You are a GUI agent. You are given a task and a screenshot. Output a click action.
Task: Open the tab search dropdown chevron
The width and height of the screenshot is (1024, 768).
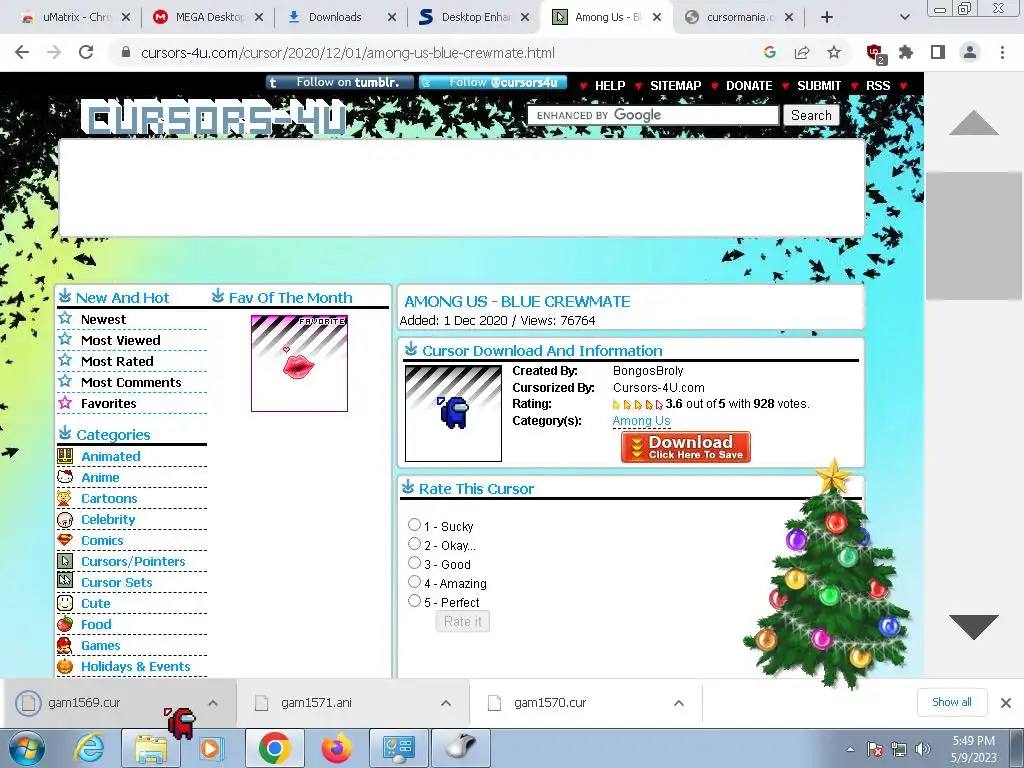(904, 17)
